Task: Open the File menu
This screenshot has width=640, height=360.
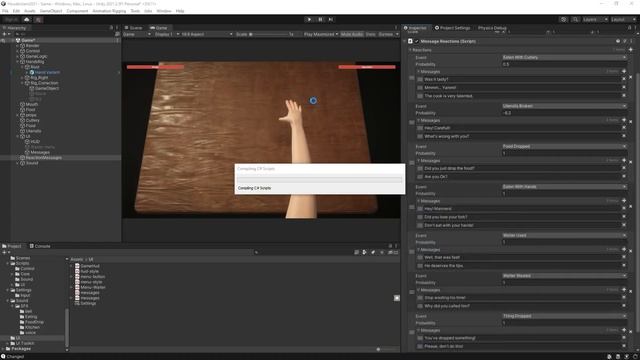Action: (5, 11)
